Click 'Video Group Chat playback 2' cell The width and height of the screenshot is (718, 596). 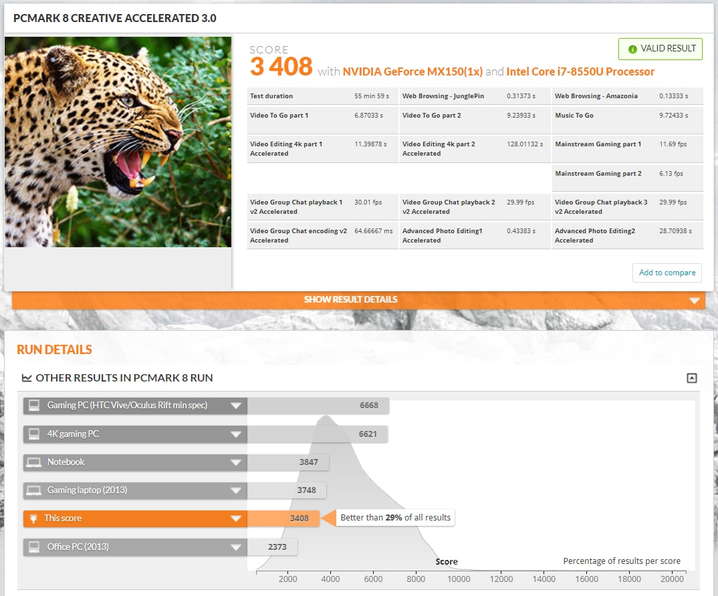(x=475, y=207)
